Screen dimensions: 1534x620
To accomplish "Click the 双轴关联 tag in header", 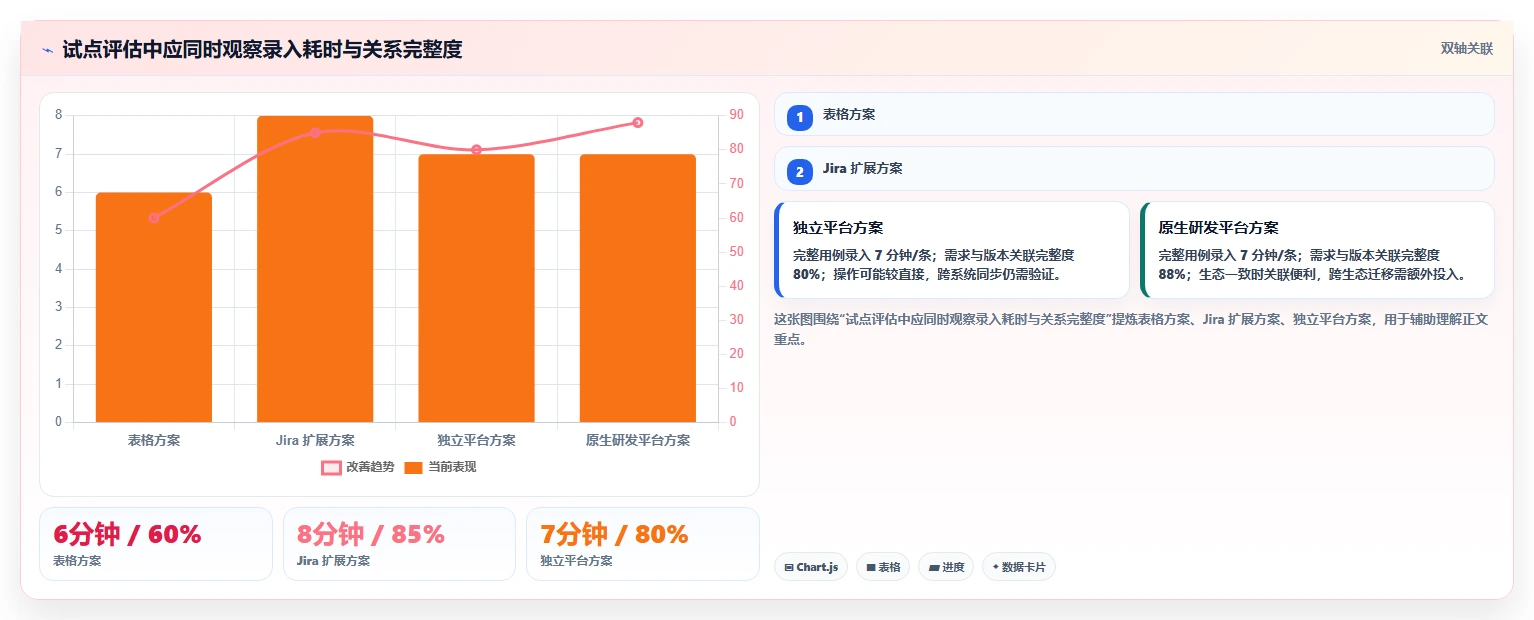I will (x=1466, y=49).
